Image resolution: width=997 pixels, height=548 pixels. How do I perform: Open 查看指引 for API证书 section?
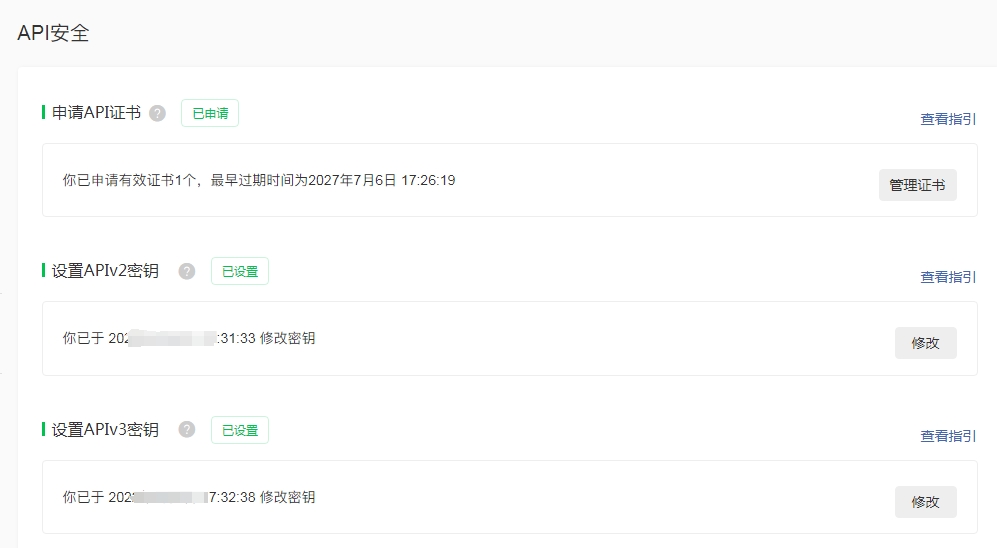pos(948,119)
